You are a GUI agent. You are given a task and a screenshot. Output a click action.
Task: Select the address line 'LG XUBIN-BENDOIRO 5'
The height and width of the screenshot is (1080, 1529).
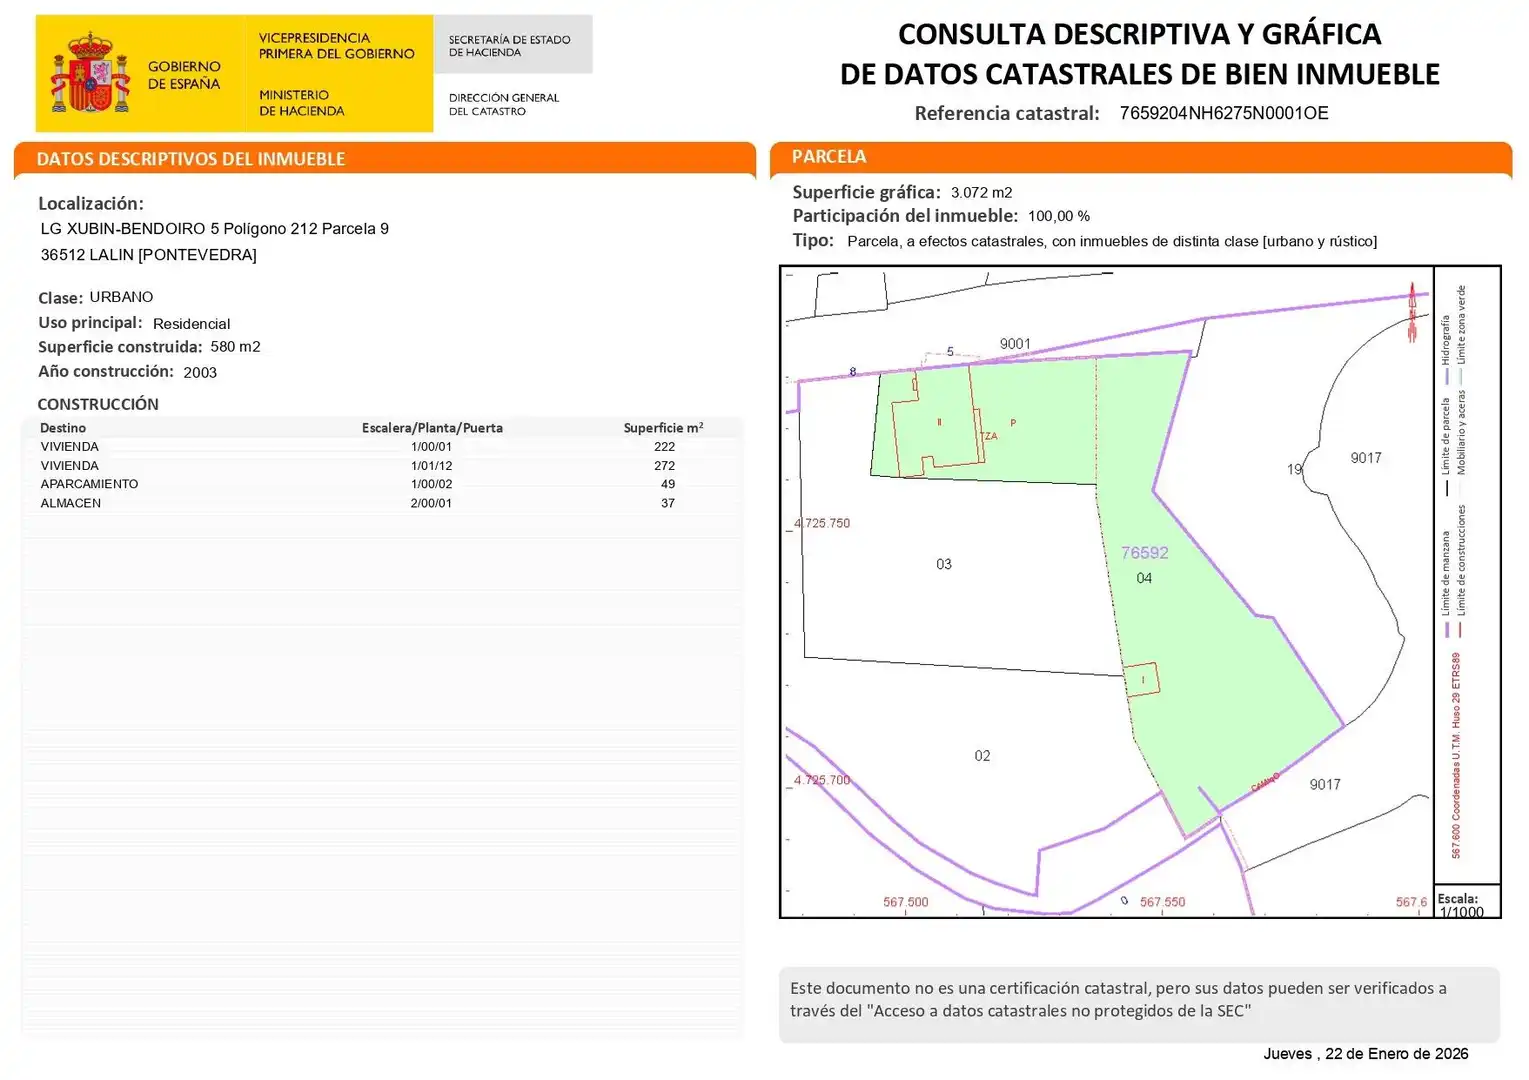(x=129, y=229)
